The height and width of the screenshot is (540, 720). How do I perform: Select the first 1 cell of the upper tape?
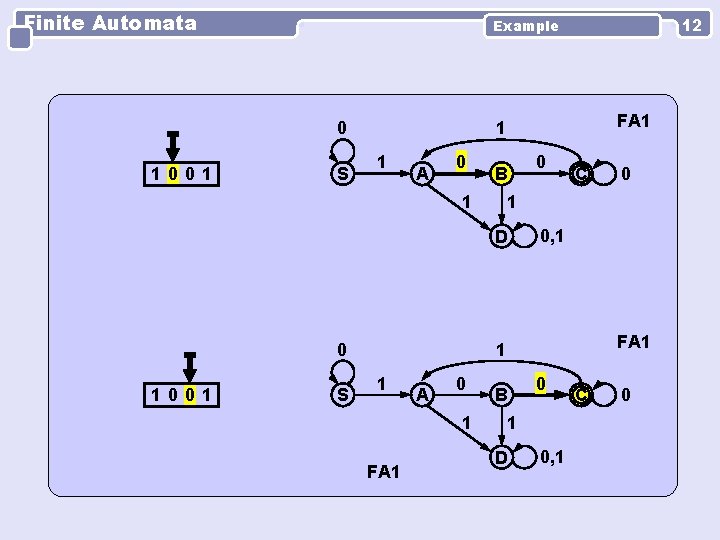point(155,174)
